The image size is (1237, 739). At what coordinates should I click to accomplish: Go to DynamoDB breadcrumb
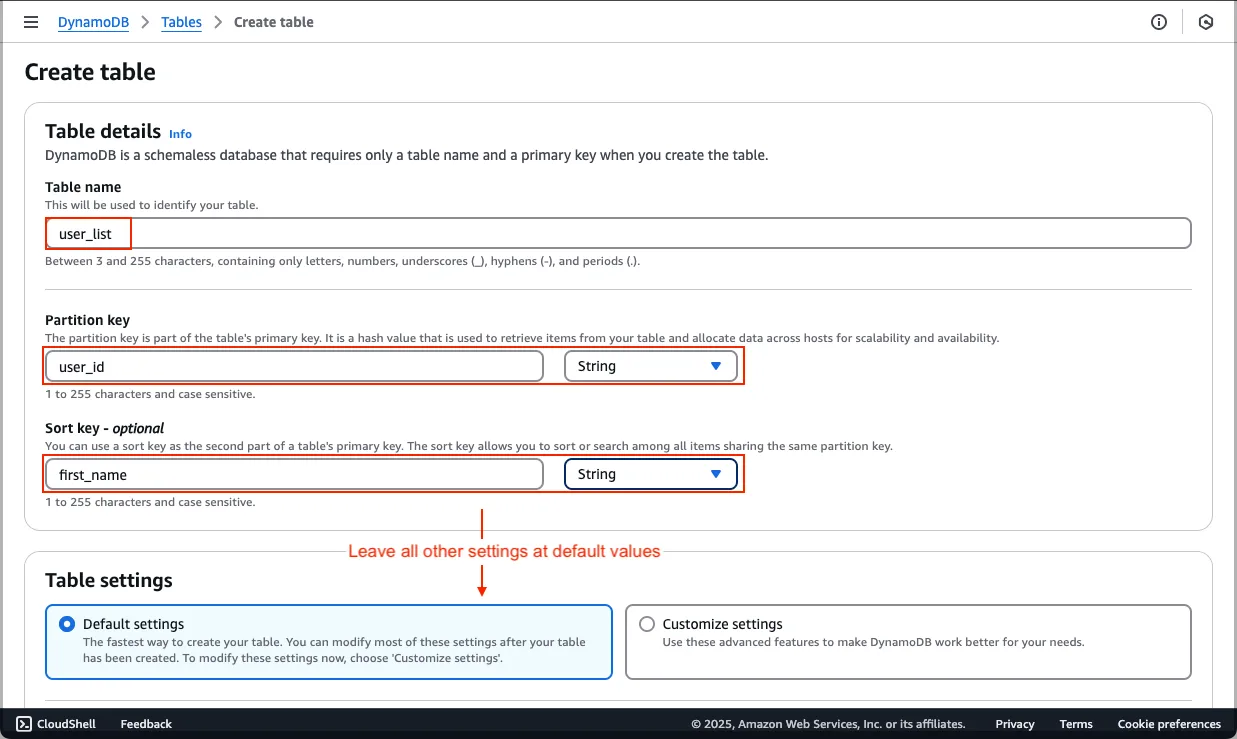pyautogui.click(x=93, y=22)
